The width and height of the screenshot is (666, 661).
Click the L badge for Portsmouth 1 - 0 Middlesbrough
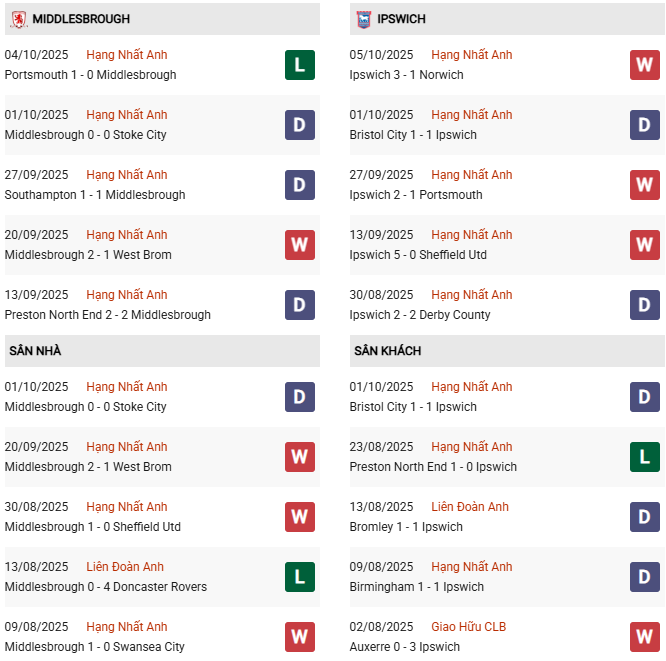coord(300,65)
